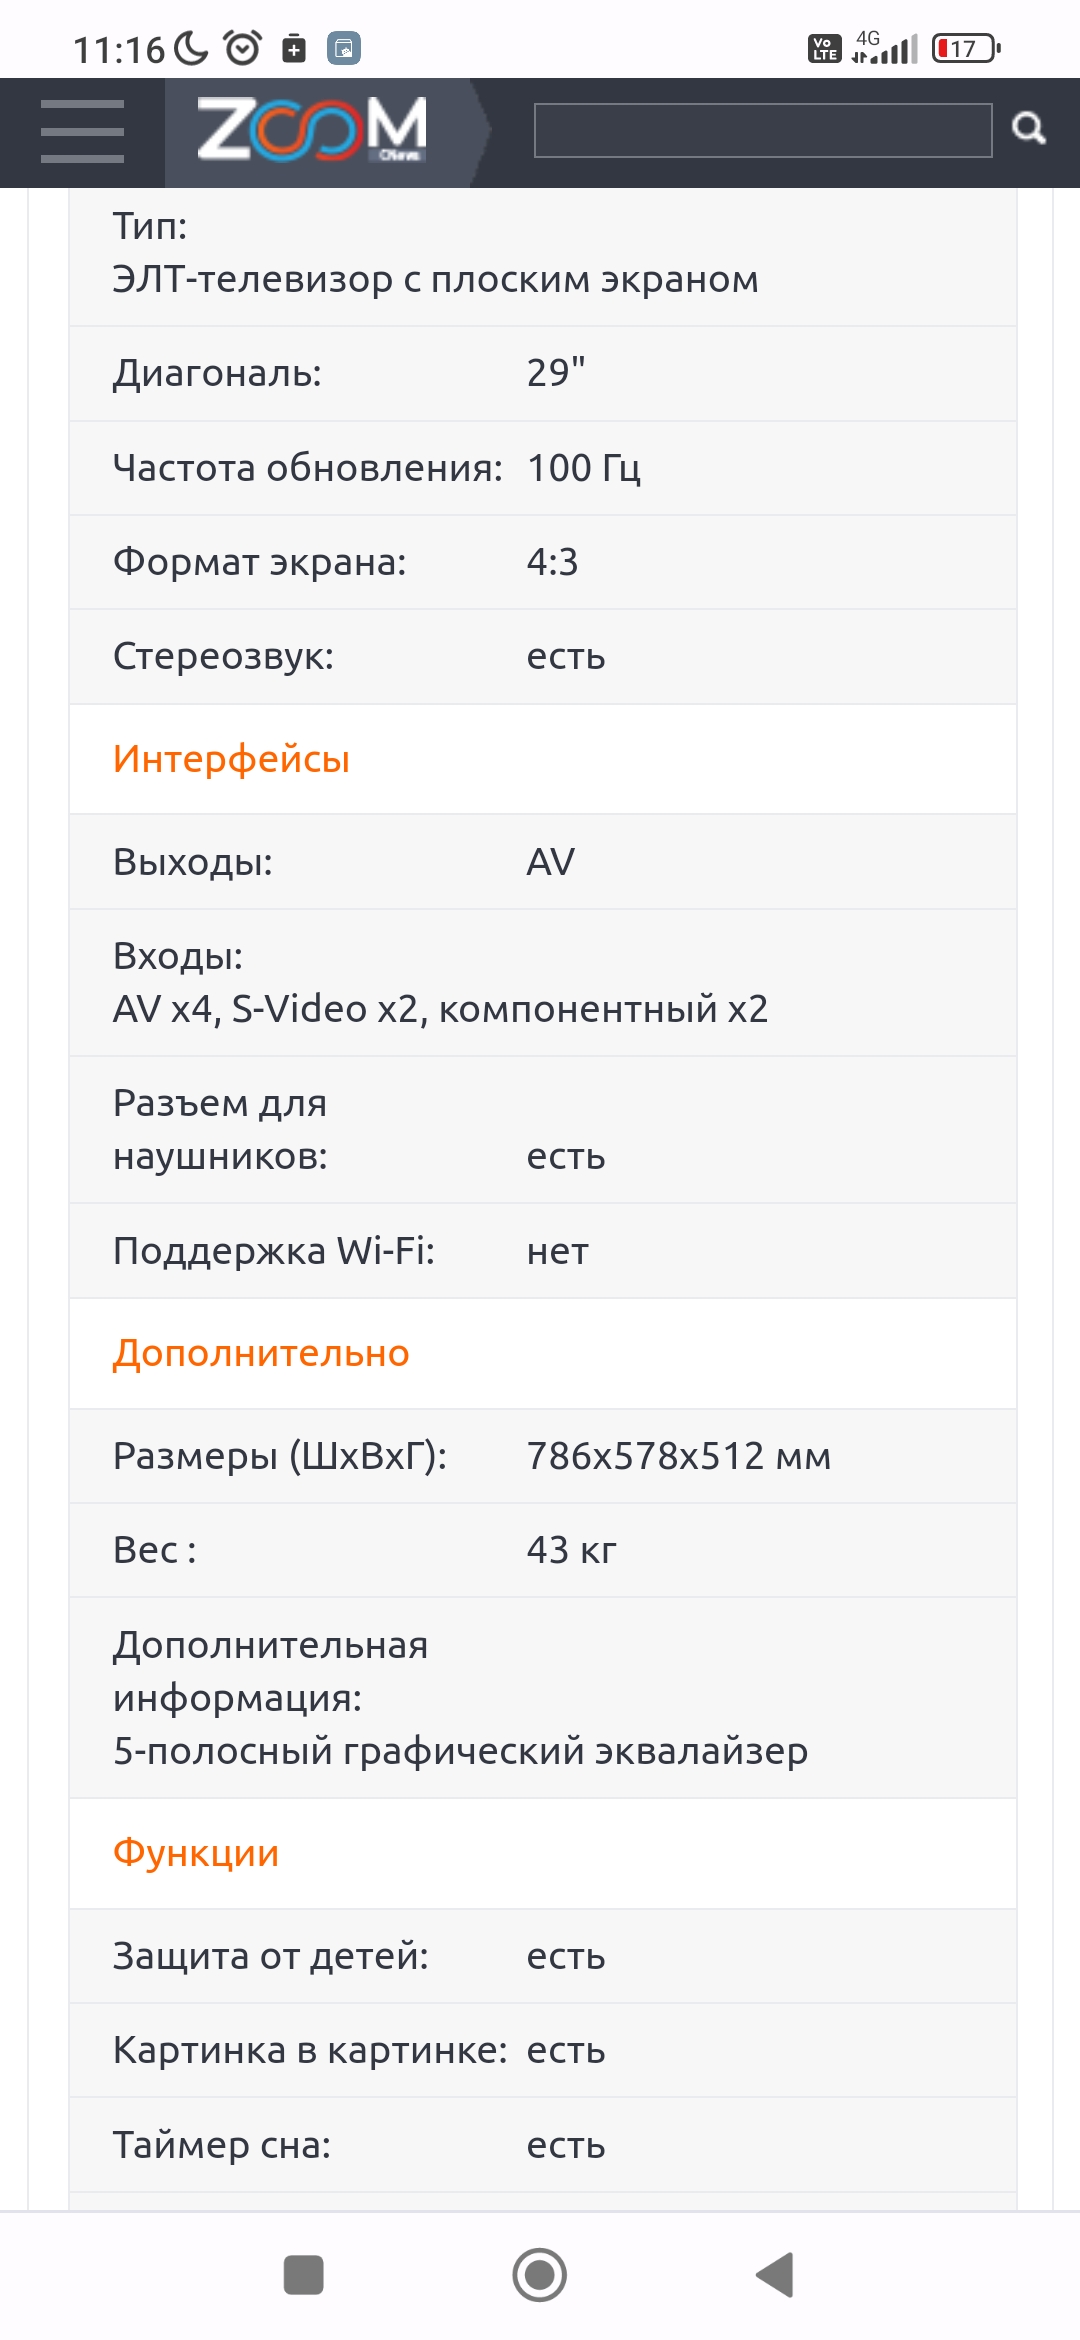1080x2340 pixels.
Task: Open the hamburger navigation menu
Action: point(84,132)
